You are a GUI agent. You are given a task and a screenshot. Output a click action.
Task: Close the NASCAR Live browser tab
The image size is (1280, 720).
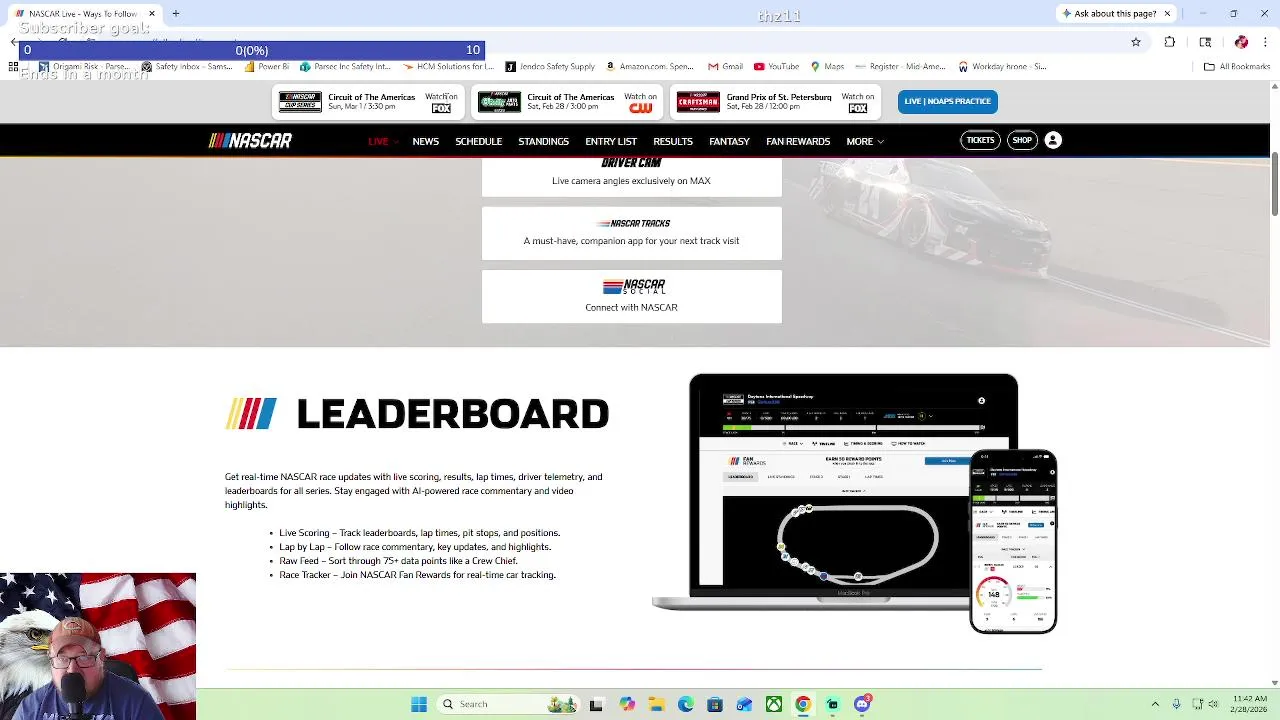click(x=152, y=14)
